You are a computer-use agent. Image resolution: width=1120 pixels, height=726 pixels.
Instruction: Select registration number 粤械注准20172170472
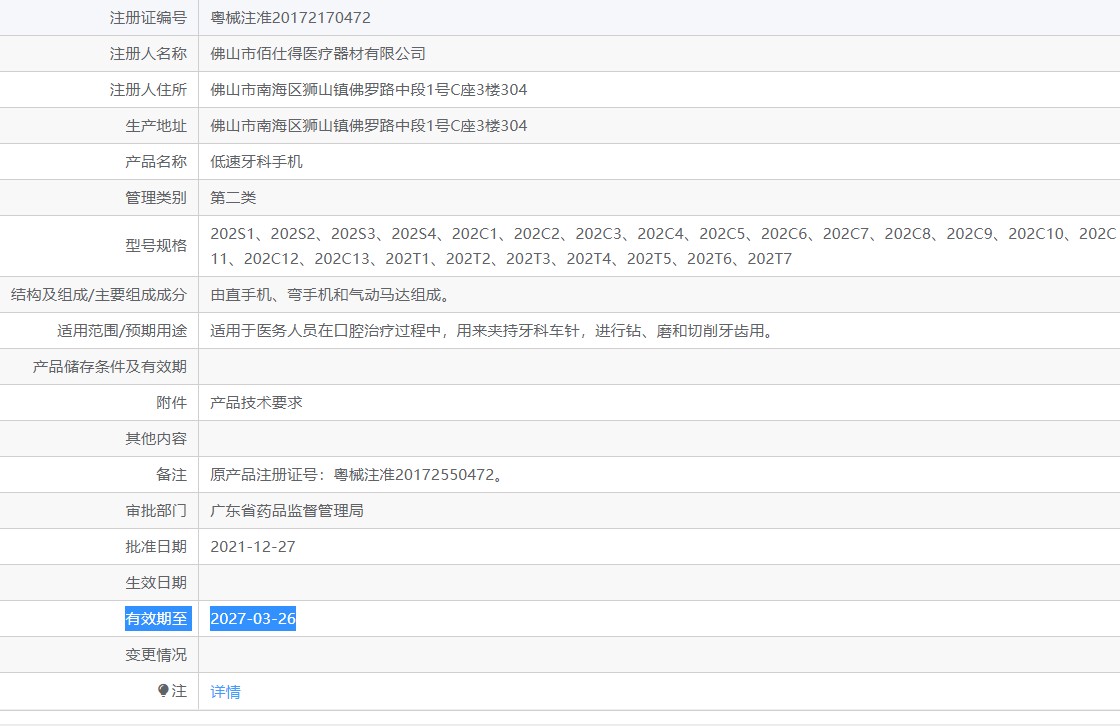pos(290,18)
